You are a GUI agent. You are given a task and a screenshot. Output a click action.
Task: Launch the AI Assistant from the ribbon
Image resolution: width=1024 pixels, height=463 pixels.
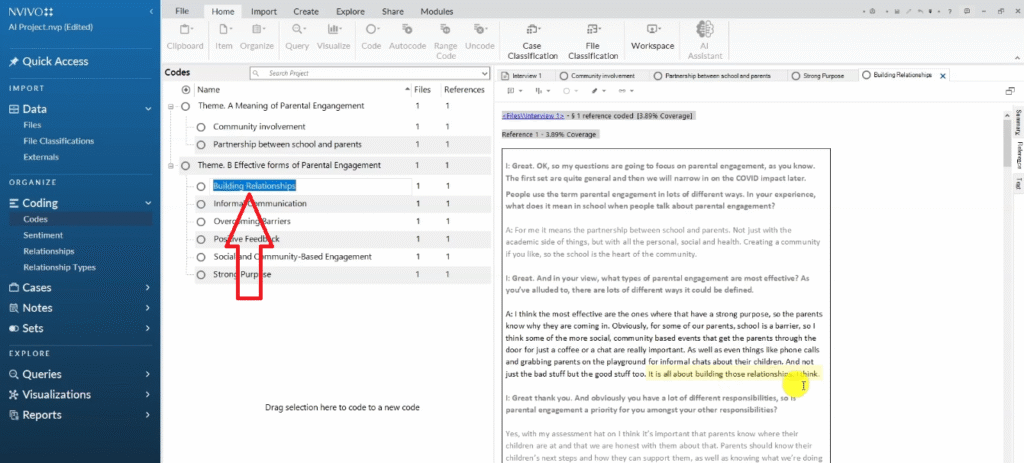(707, 39)
